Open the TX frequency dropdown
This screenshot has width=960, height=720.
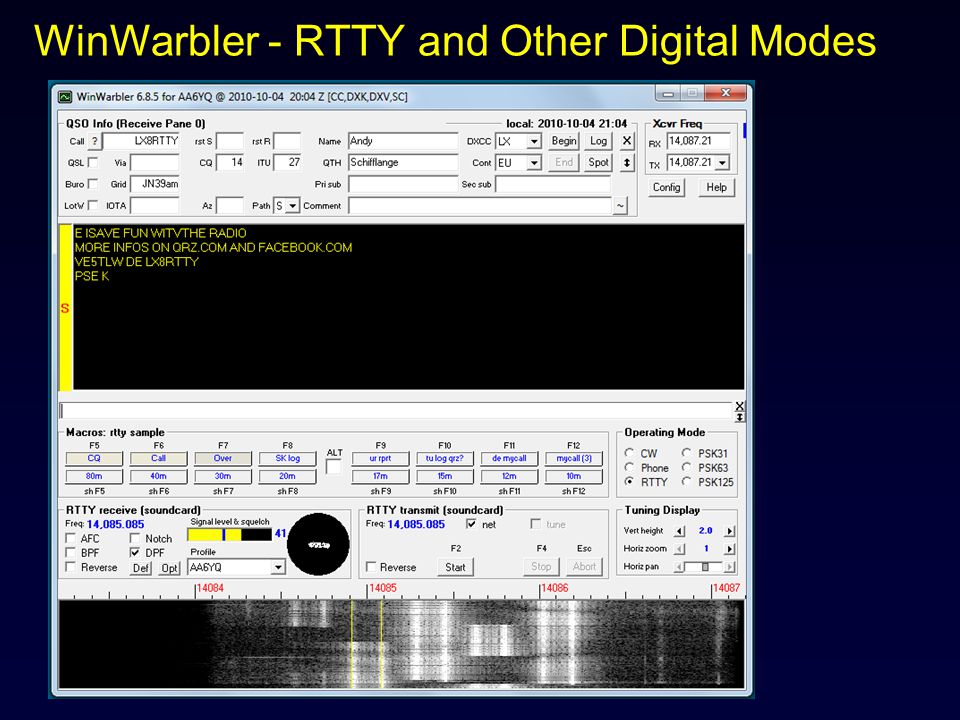tap(723, 163)
